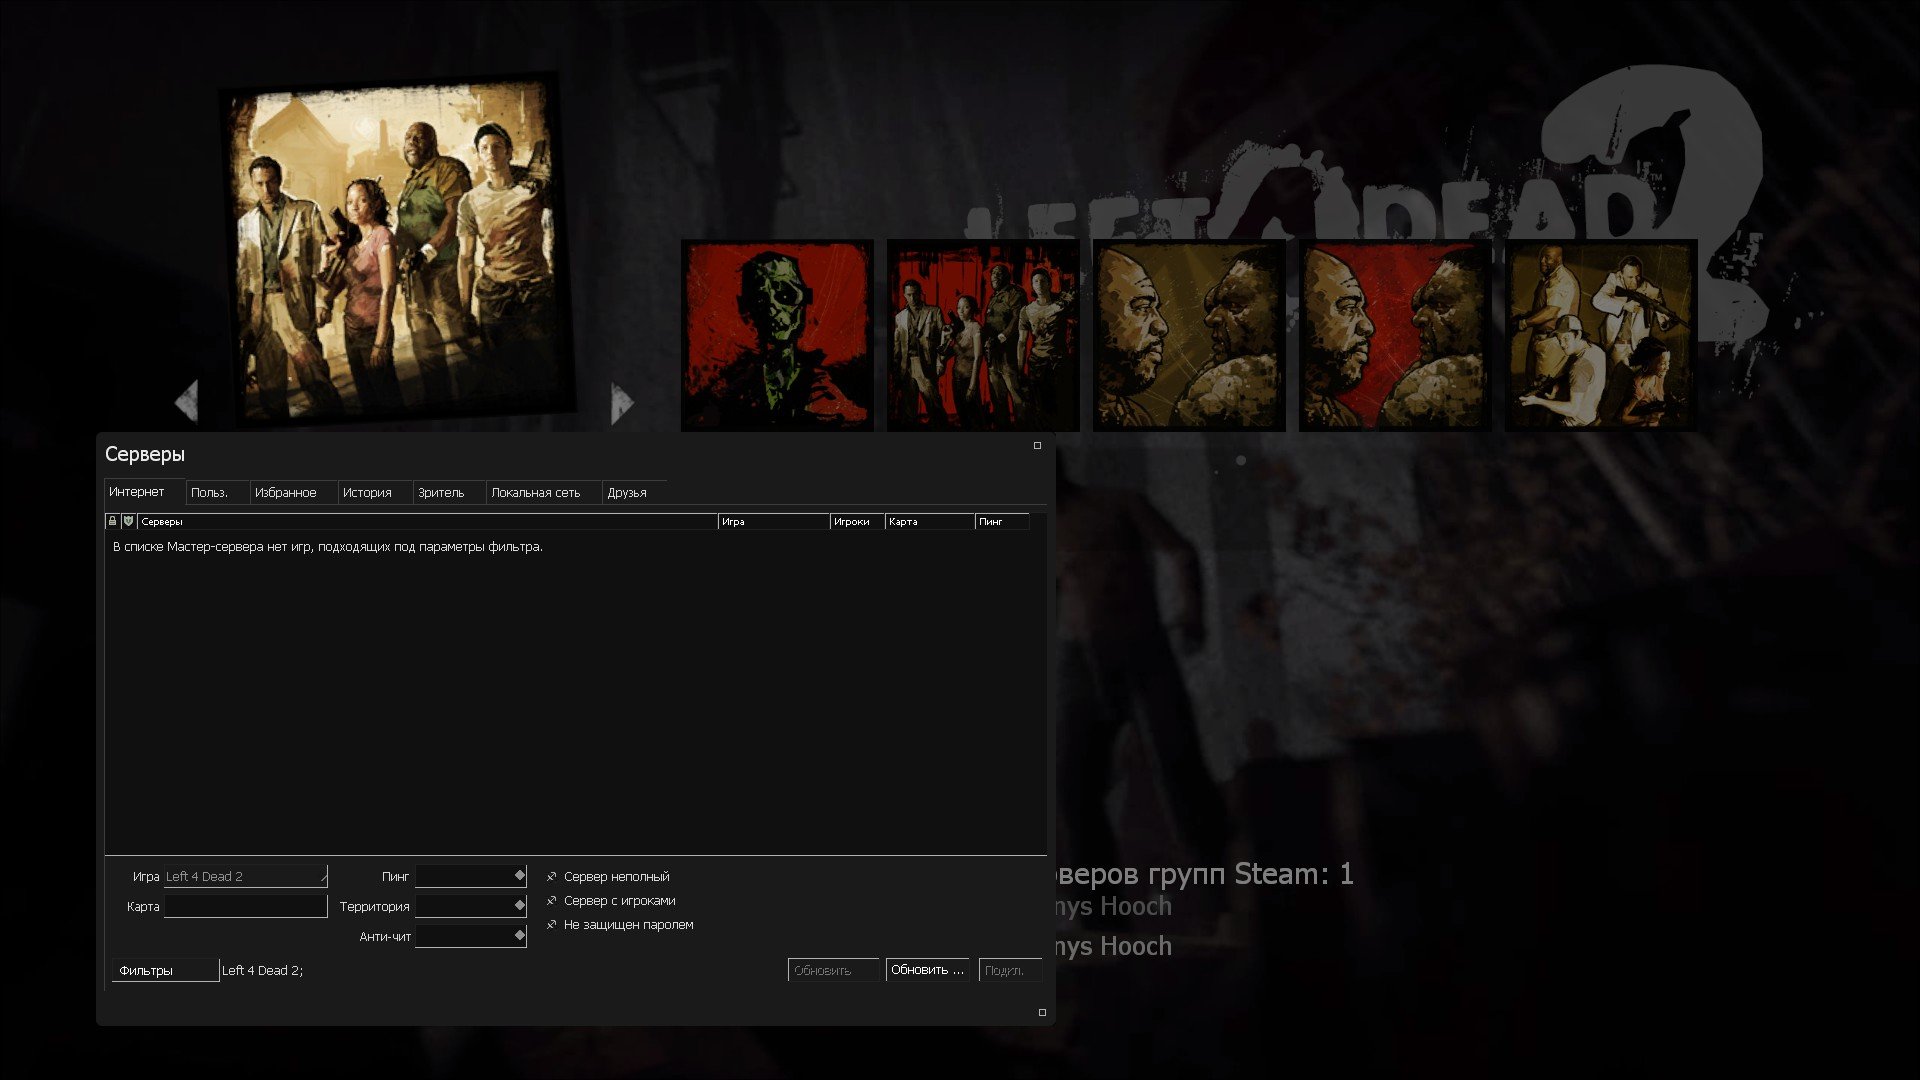Open the Пинг filter dropdown
The width and height of the screenshot is (1920, 1080).
pyautogui.click(x=470, y=876)
